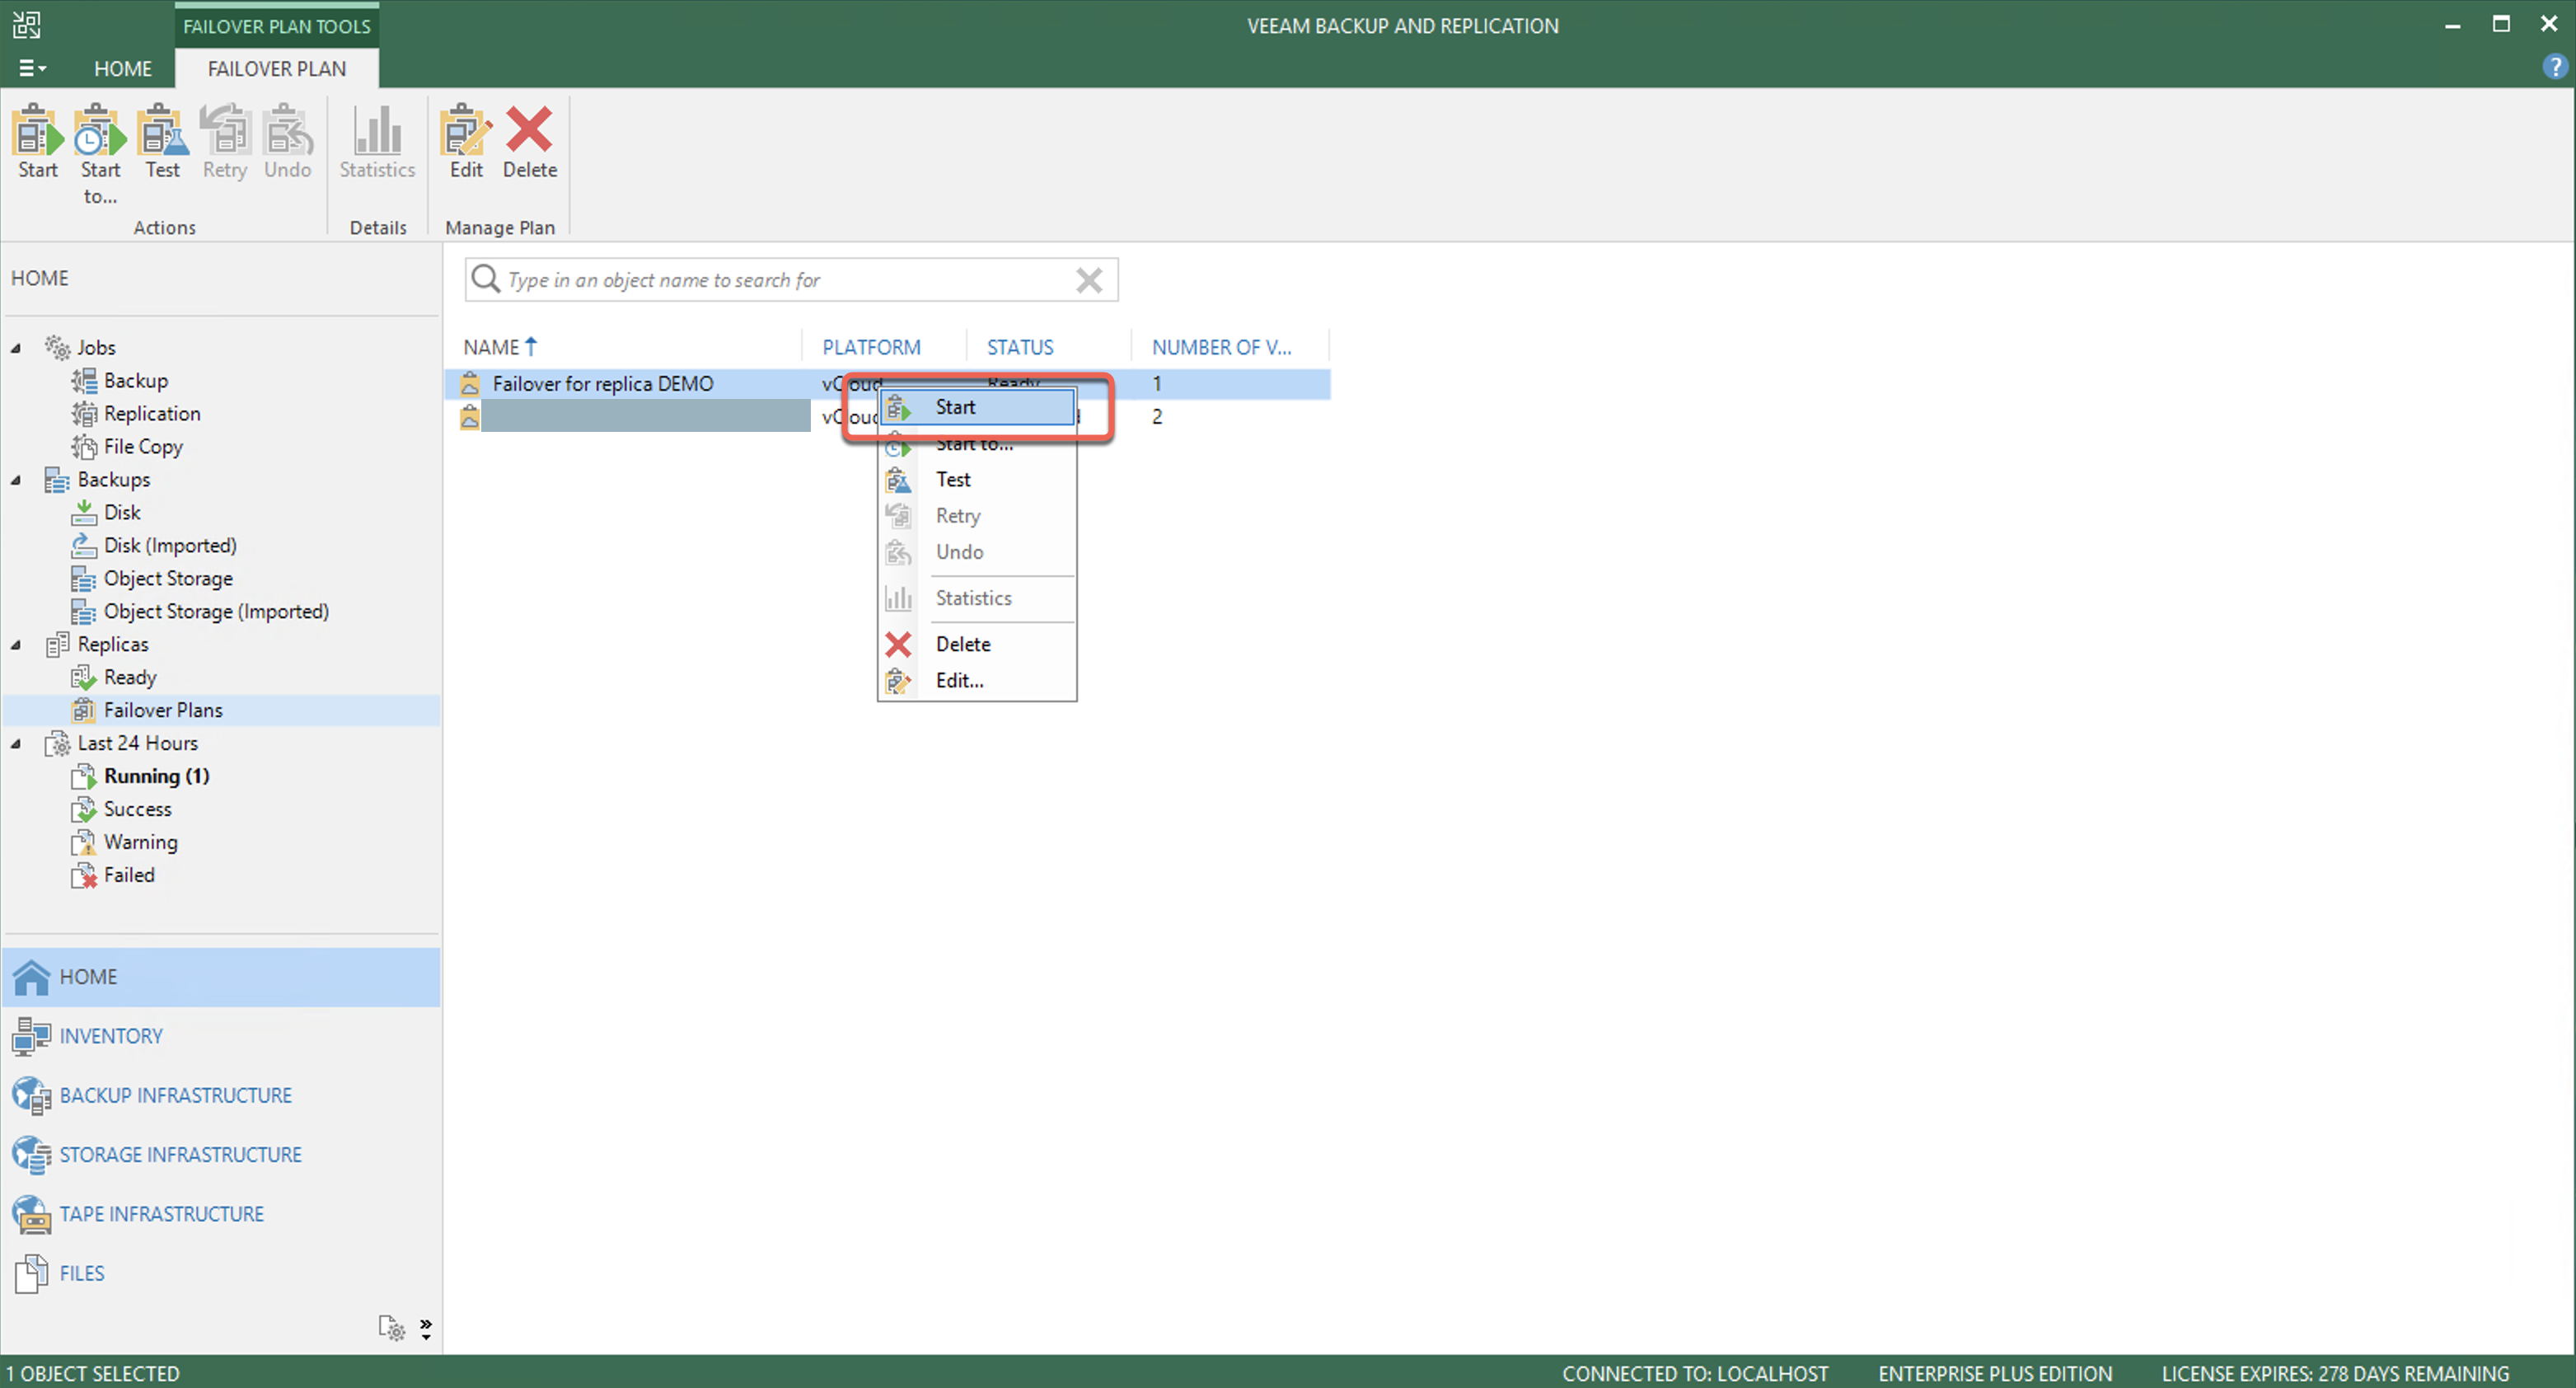This screenshot has width=2576, height=1388.
Task: Open the help question mark icon
Action: 2554,67
